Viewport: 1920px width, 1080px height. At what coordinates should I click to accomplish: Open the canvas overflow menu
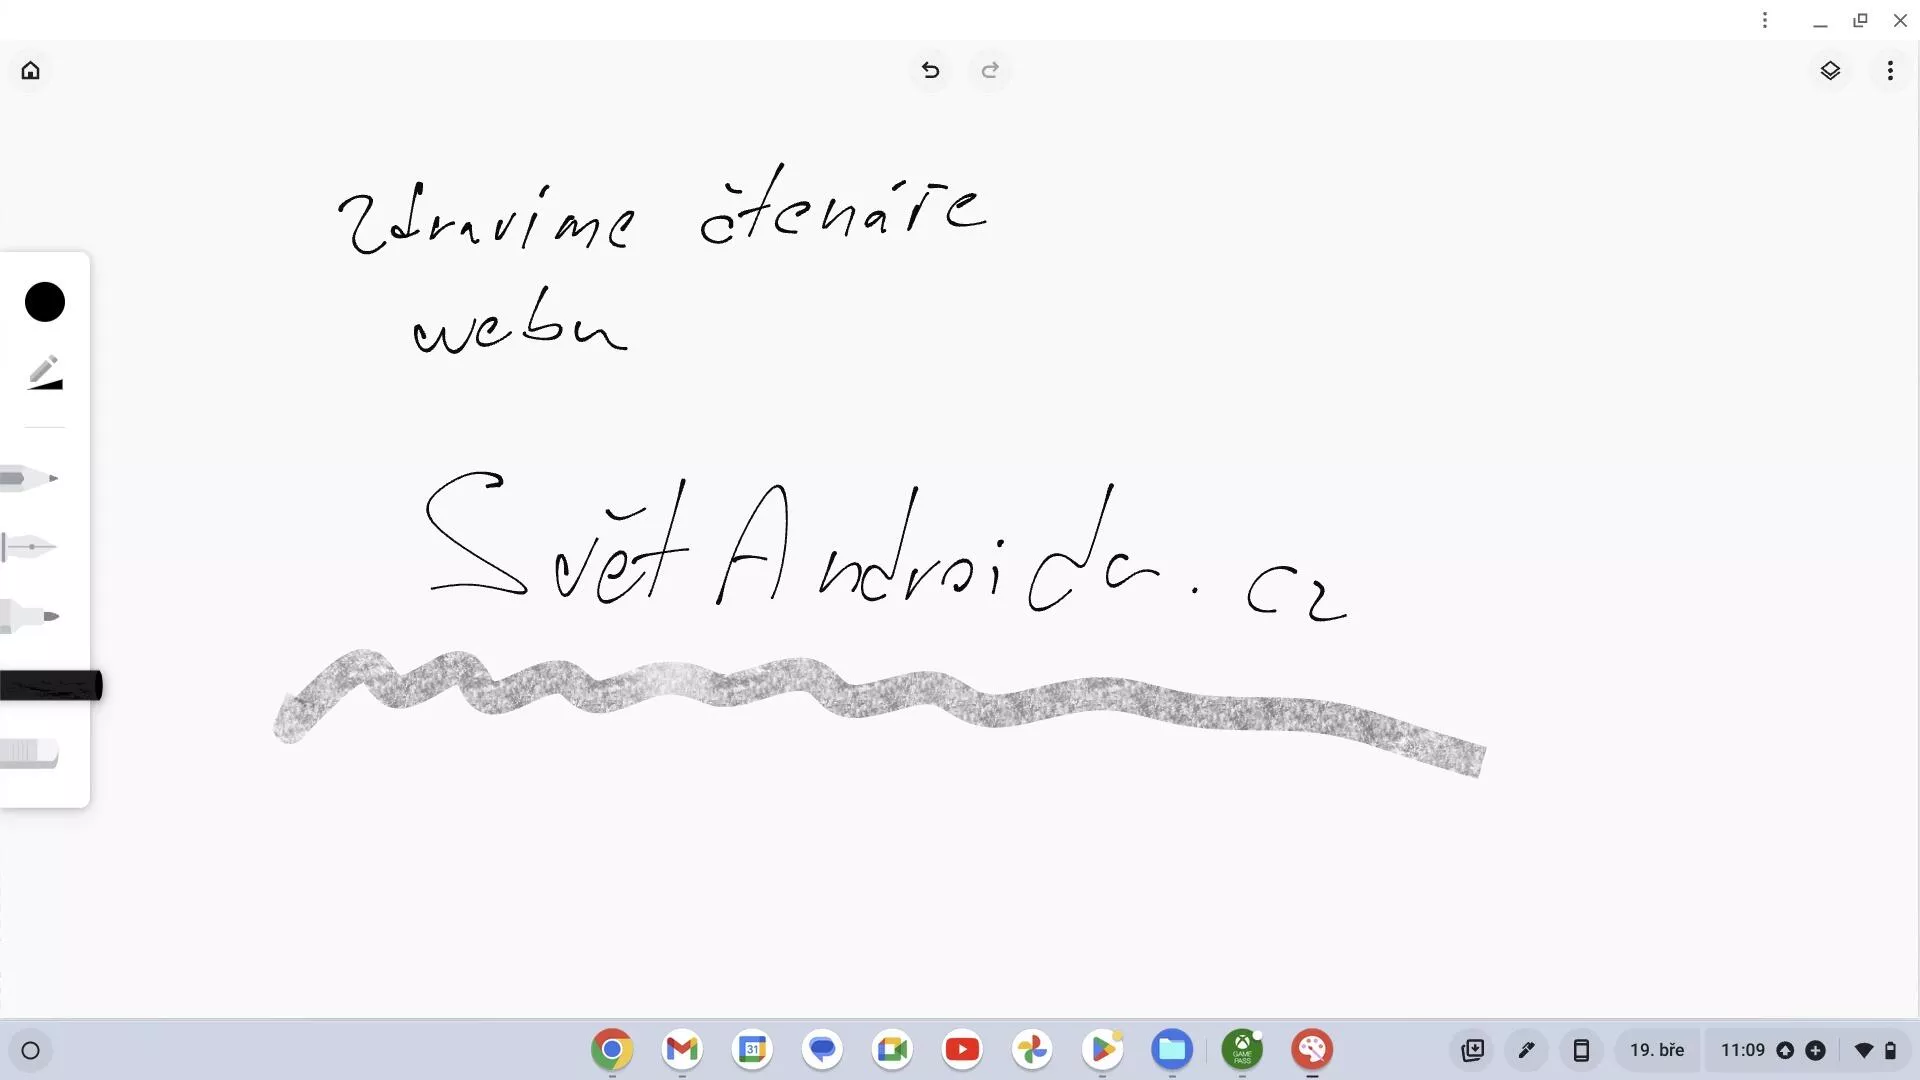point(1890,70)
